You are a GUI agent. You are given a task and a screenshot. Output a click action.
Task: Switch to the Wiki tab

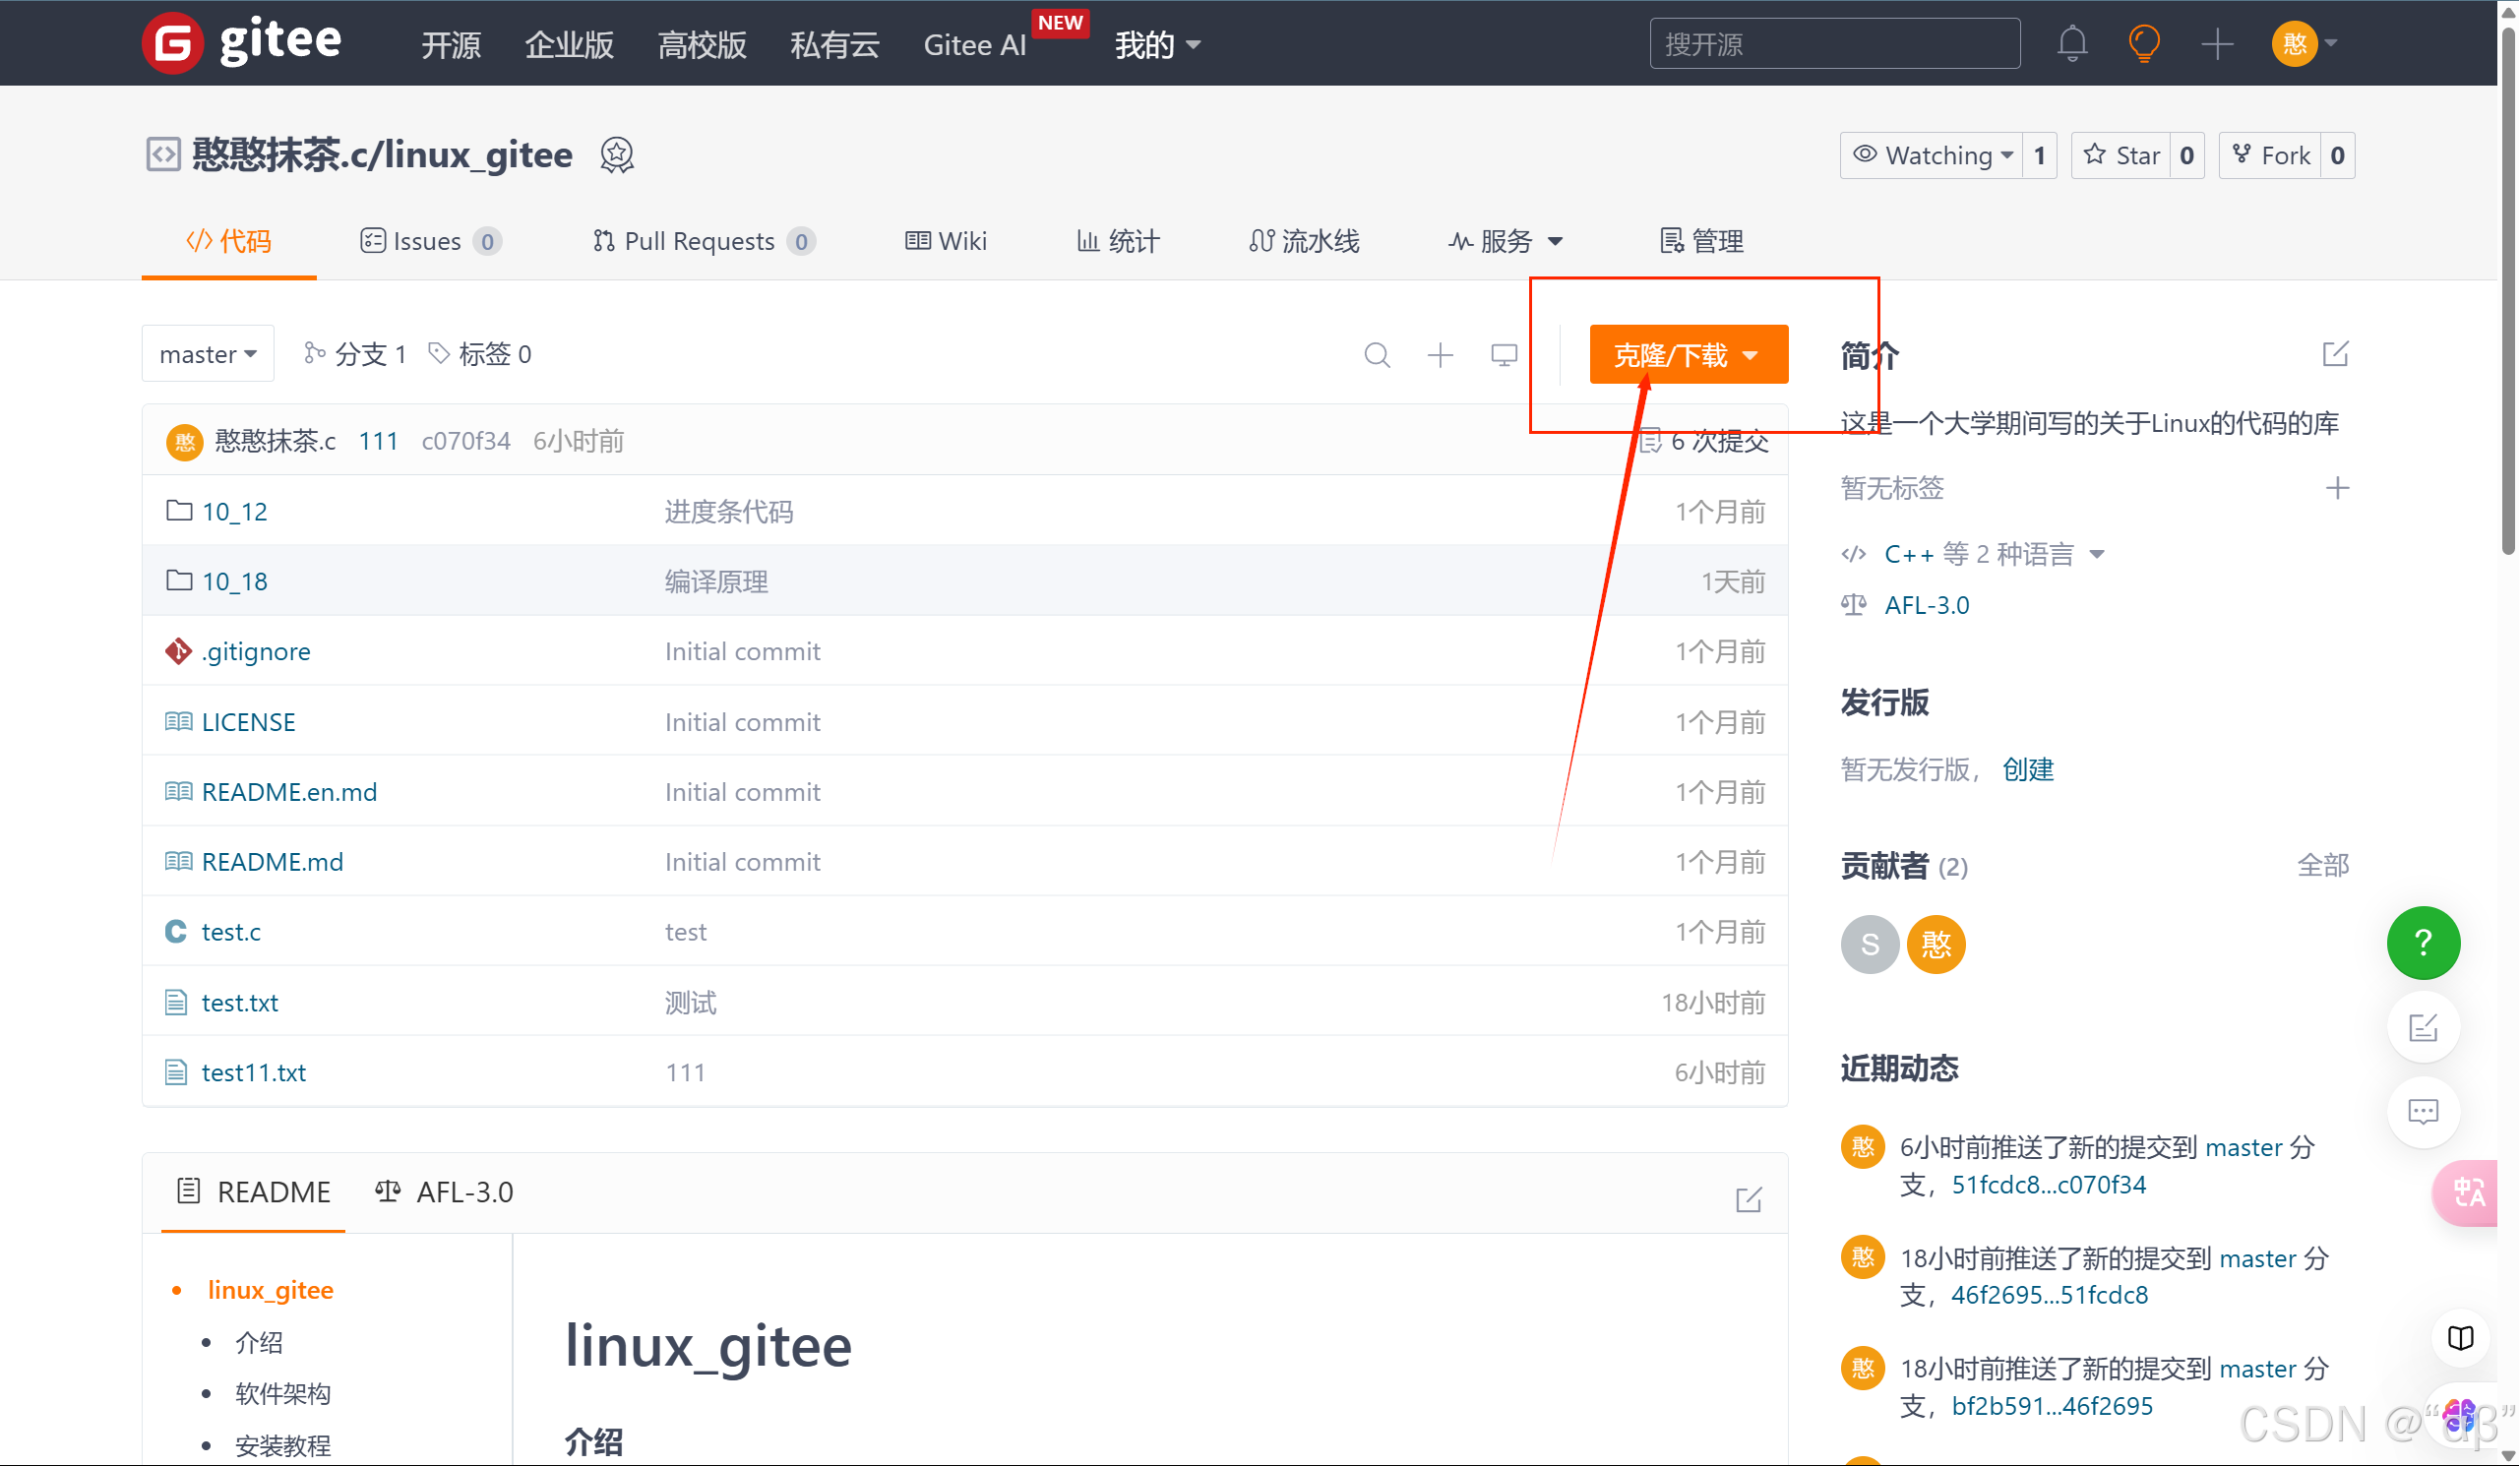[x=945, y=241]
